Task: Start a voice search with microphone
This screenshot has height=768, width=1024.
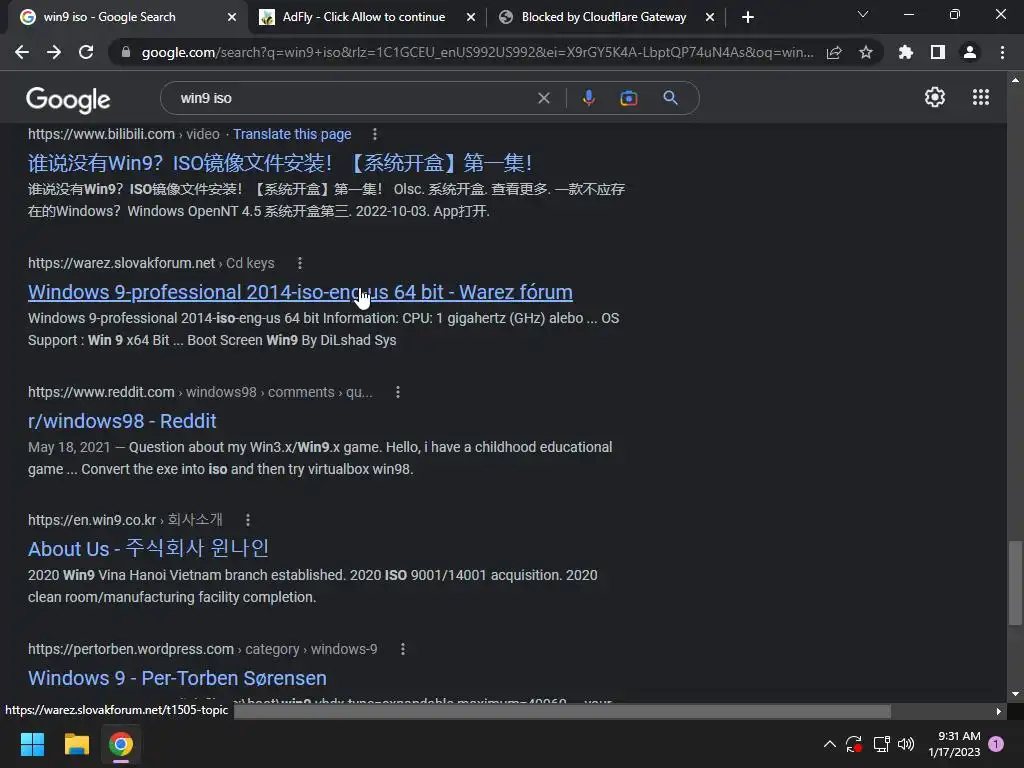Action: 588,98
